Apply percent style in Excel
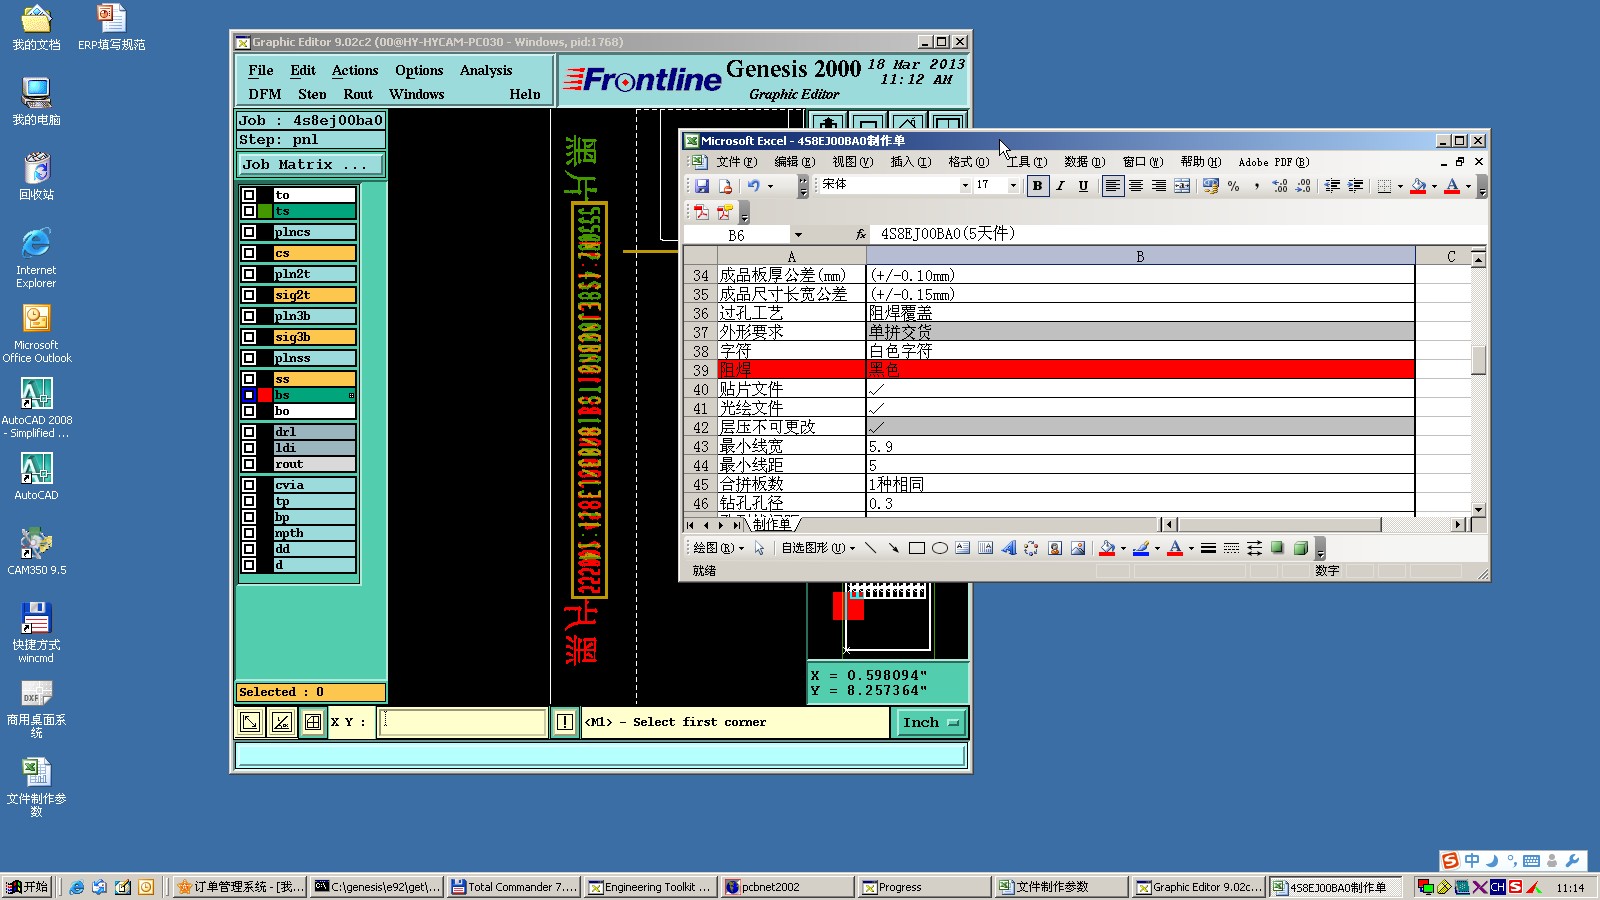 [x=1233, y=186]
